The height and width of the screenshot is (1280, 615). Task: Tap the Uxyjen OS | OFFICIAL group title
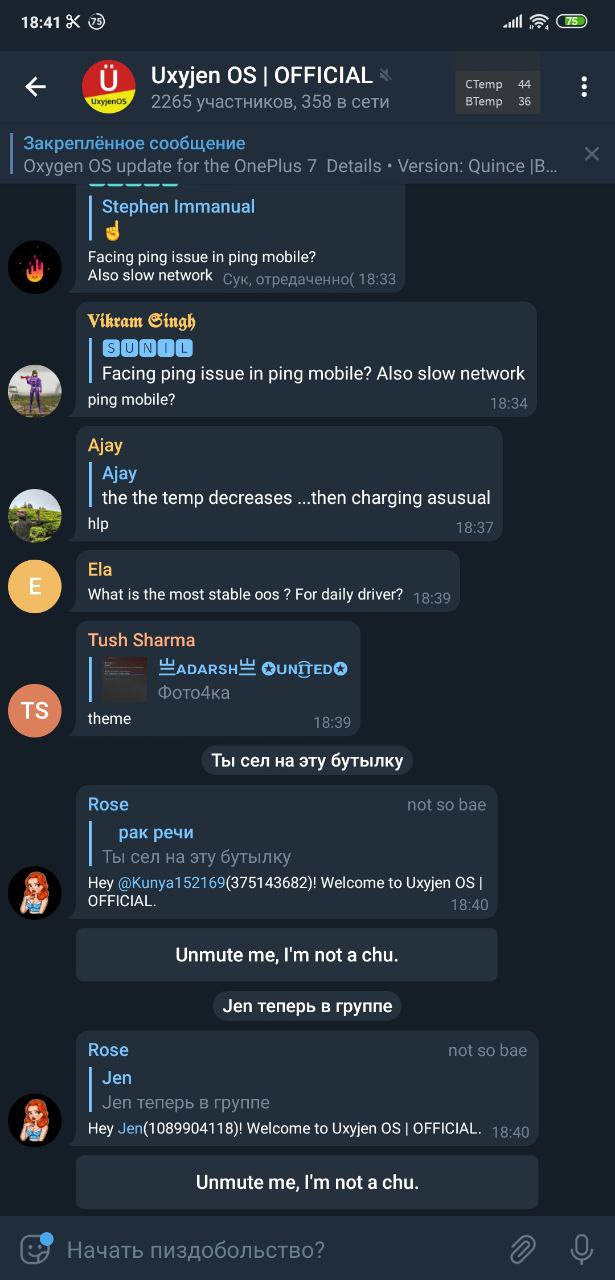coord(262,76)
